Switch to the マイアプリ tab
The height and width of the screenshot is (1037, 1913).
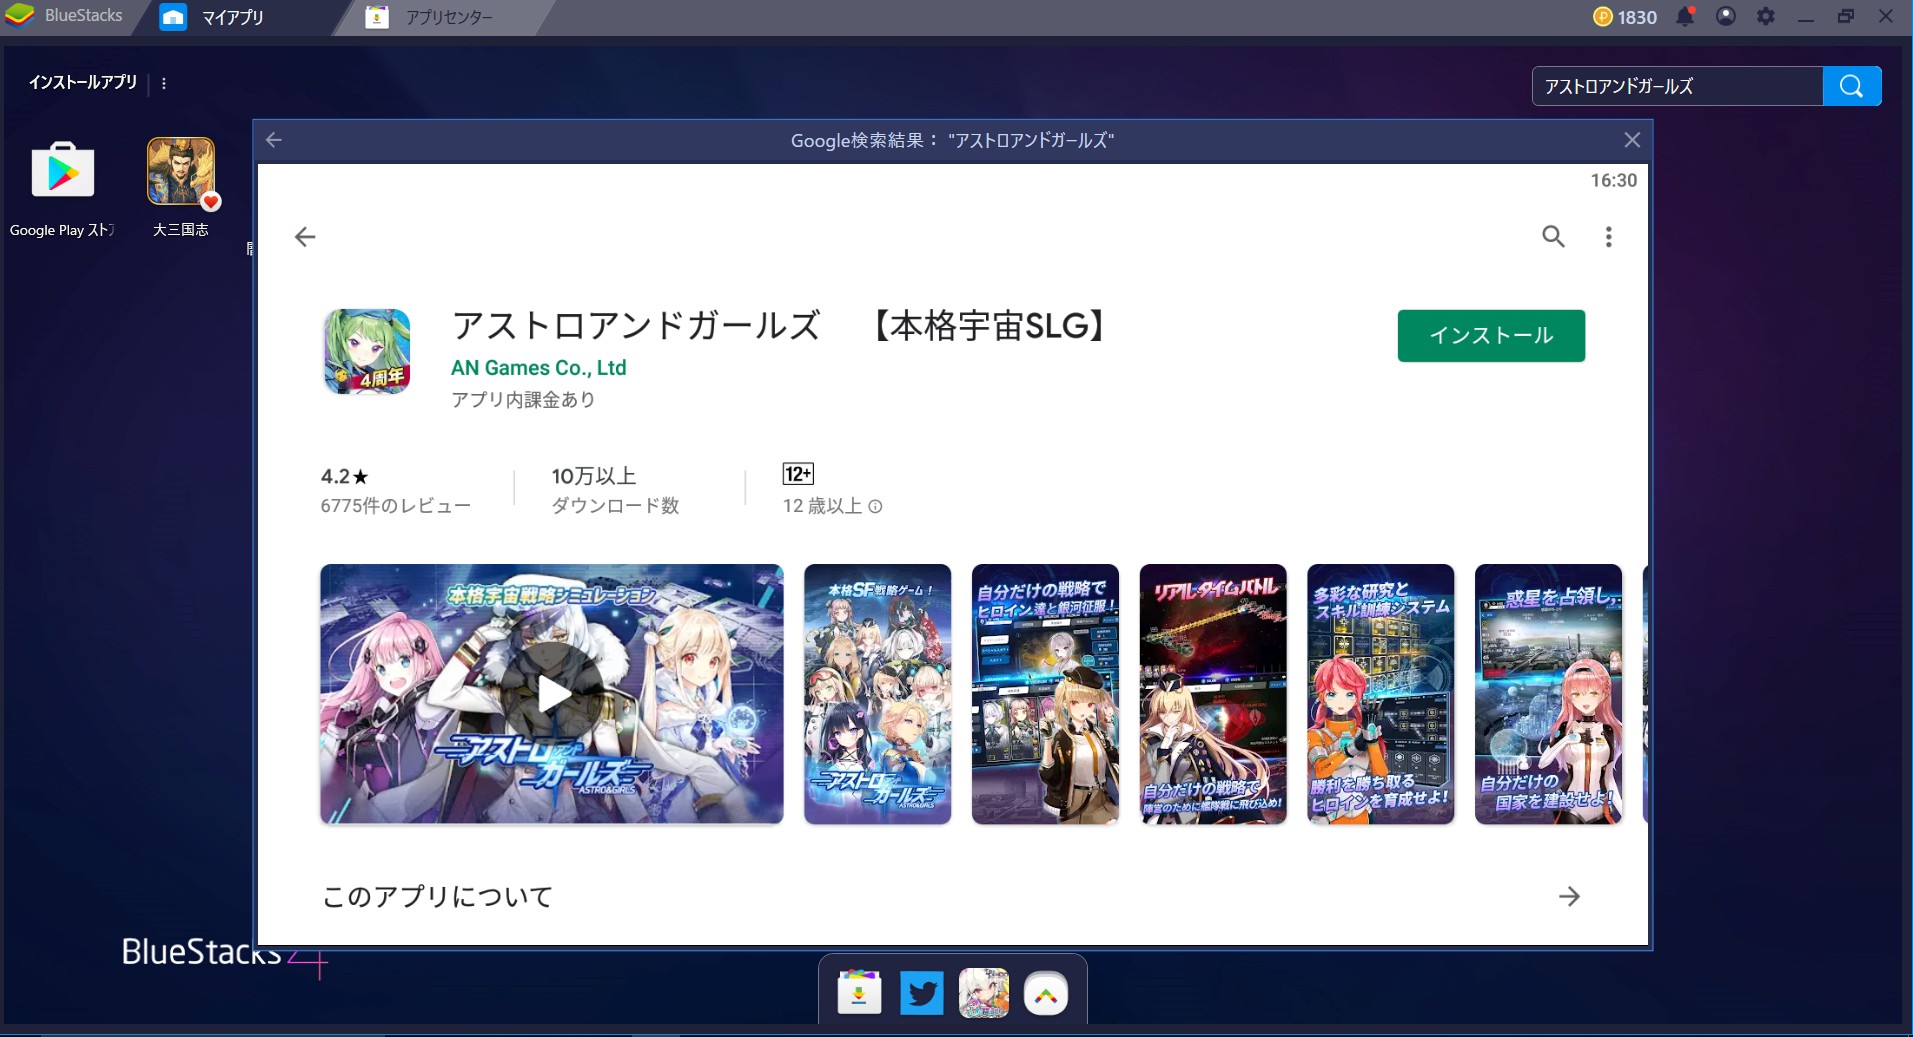tap(213, 17)
